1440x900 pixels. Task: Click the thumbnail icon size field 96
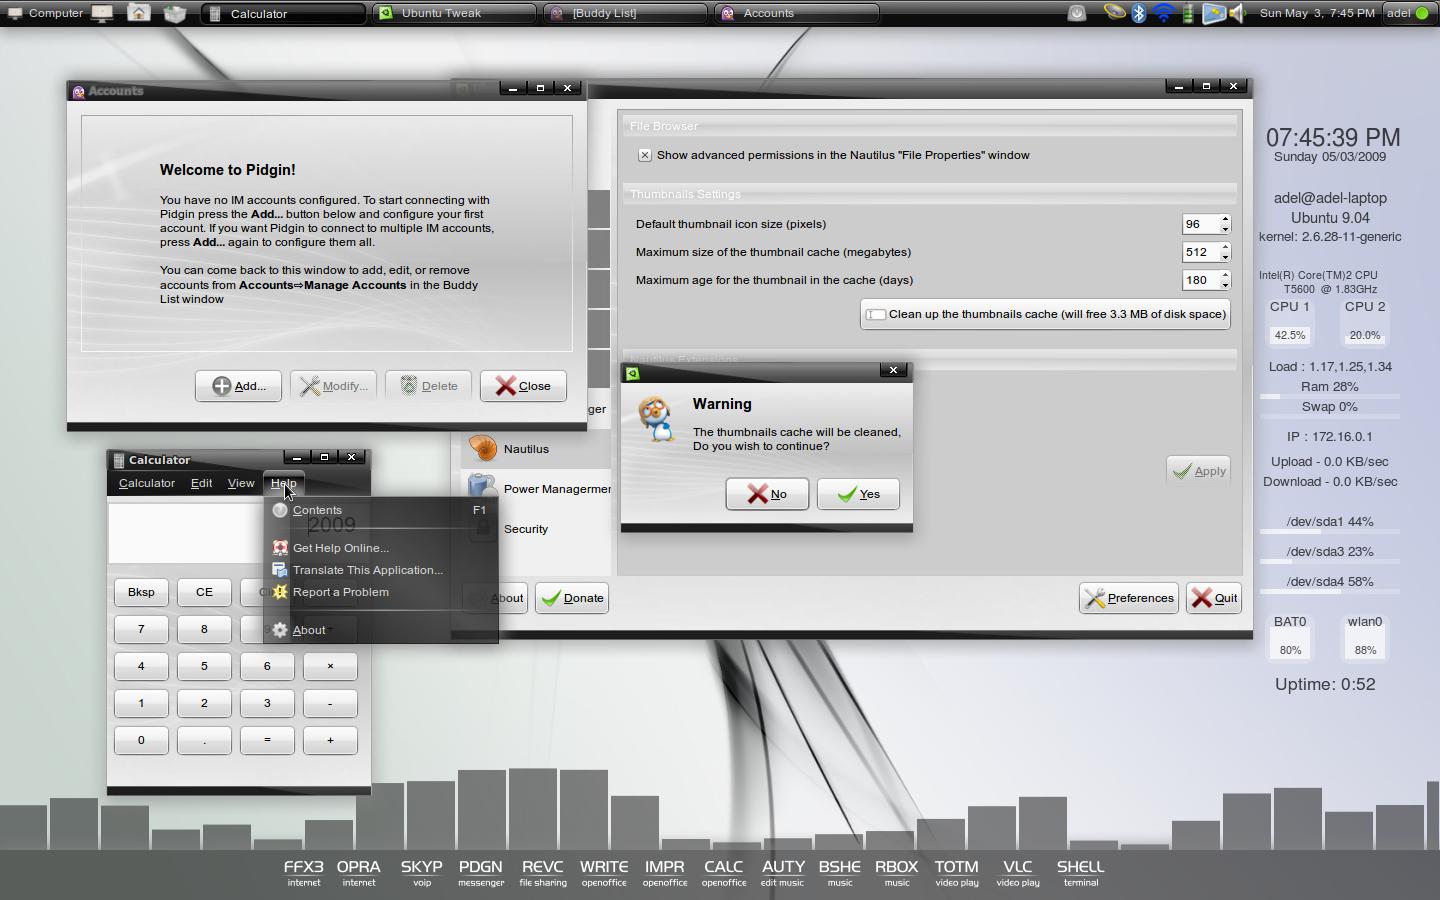1200,224
